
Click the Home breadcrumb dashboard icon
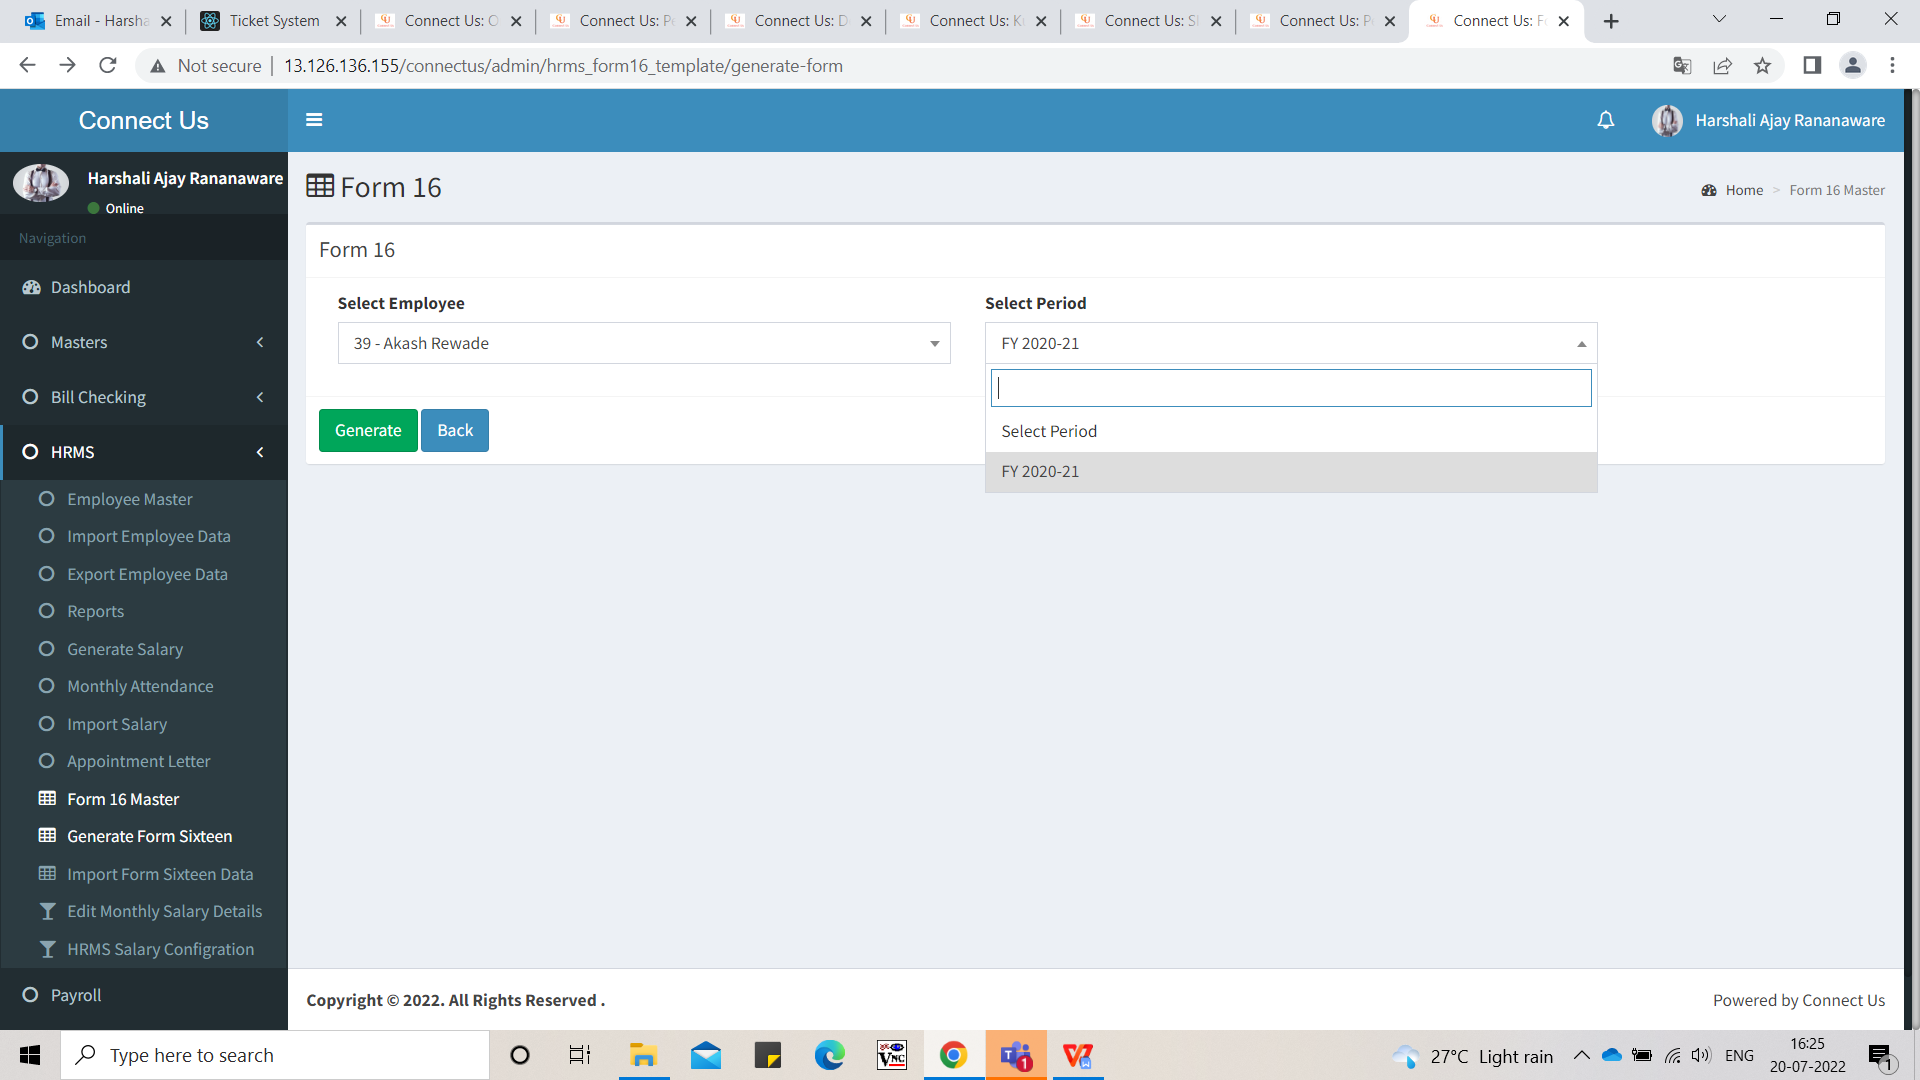[1709, 190]
